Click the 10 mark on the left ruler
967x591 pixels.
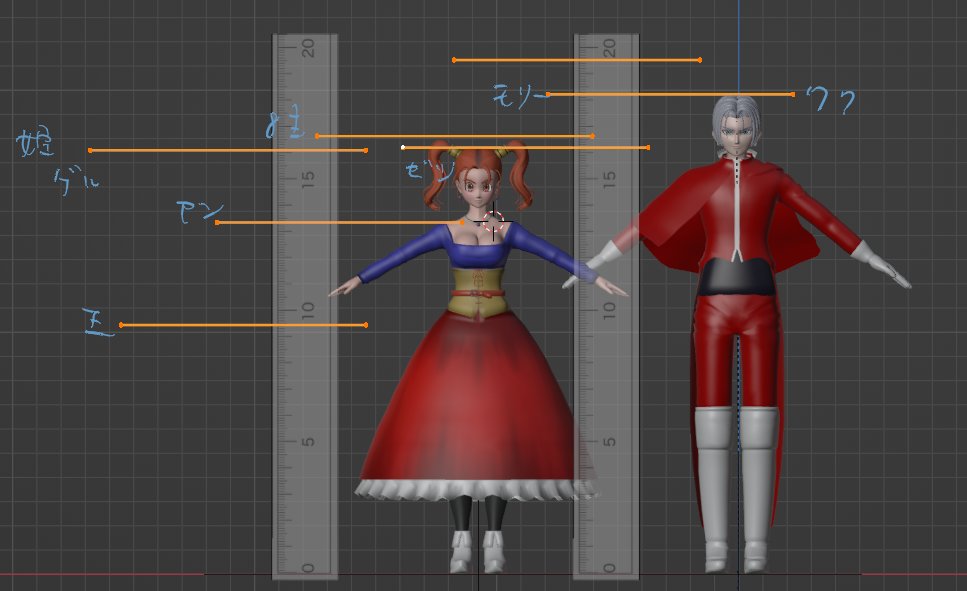point(308,310)
